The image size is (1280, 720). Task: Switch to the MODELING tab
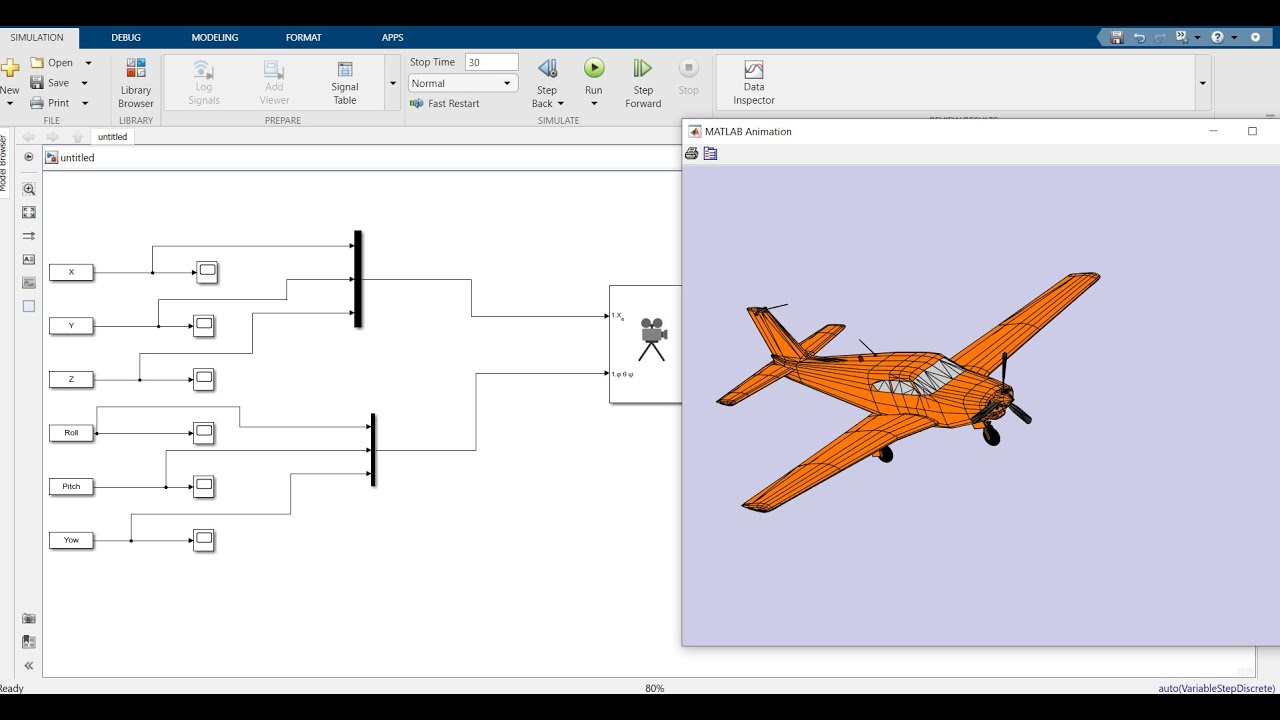pos(215,37)
